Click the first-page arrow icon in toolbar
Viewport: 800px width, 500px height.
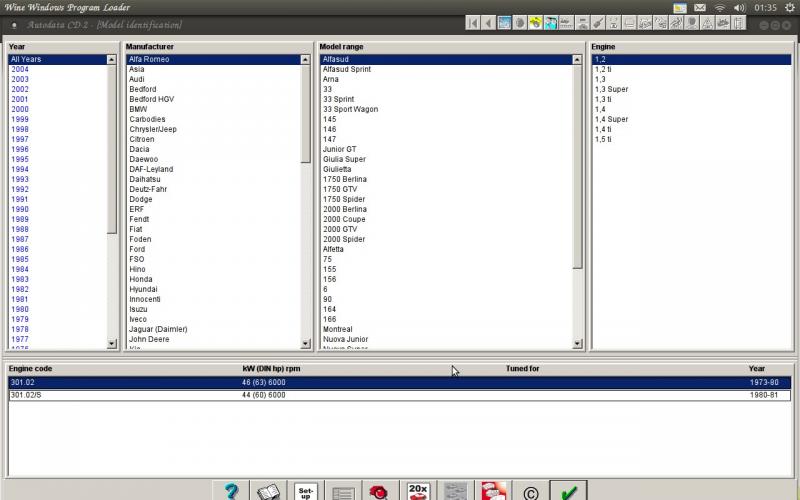[x=472, y=23]
